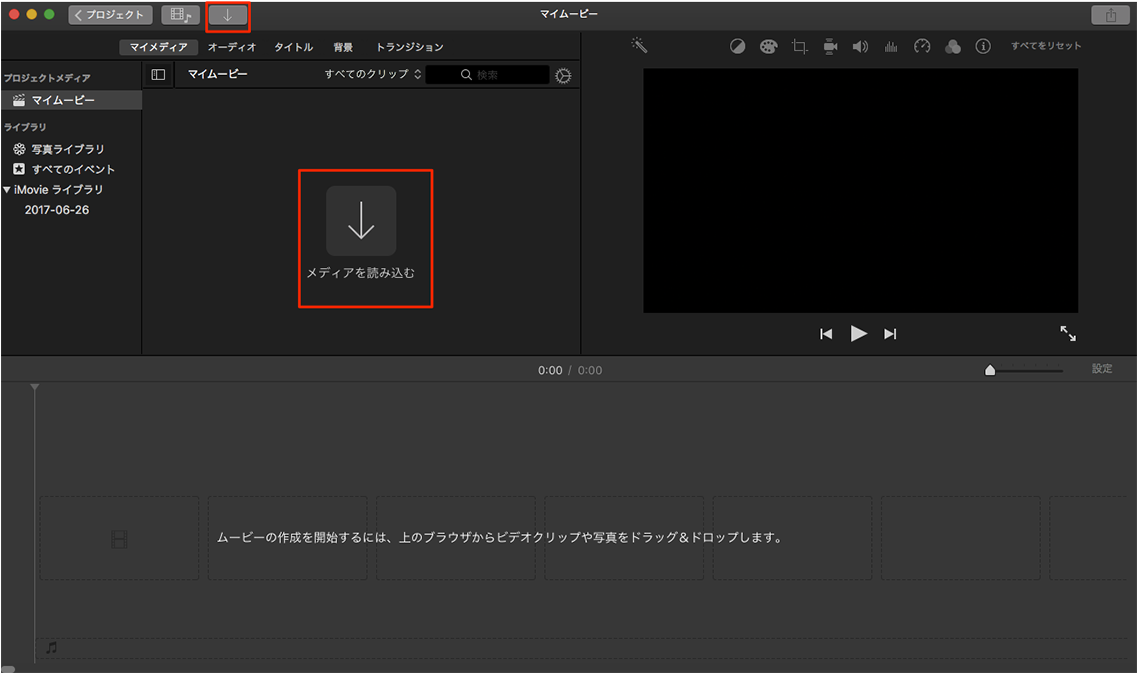Open the stabilization camera tool

[830, 45]
